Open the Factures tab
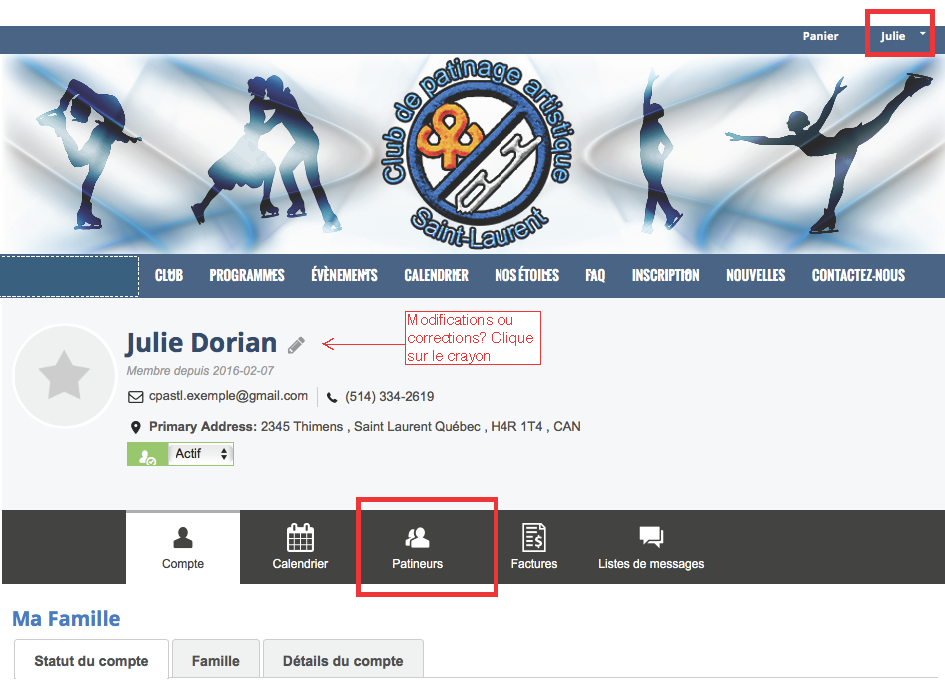Viewport: 945px width, 690px height. coord(534,547)
